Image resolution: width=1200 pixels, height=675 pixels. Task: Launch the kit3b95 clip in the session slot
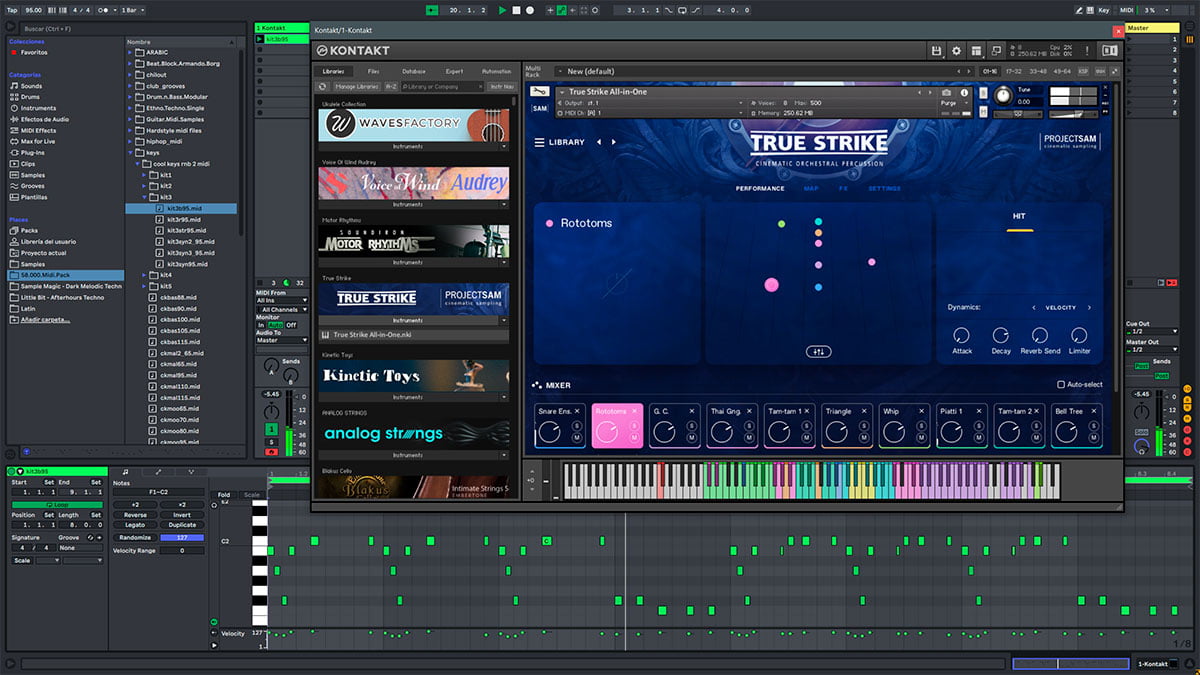260,40
